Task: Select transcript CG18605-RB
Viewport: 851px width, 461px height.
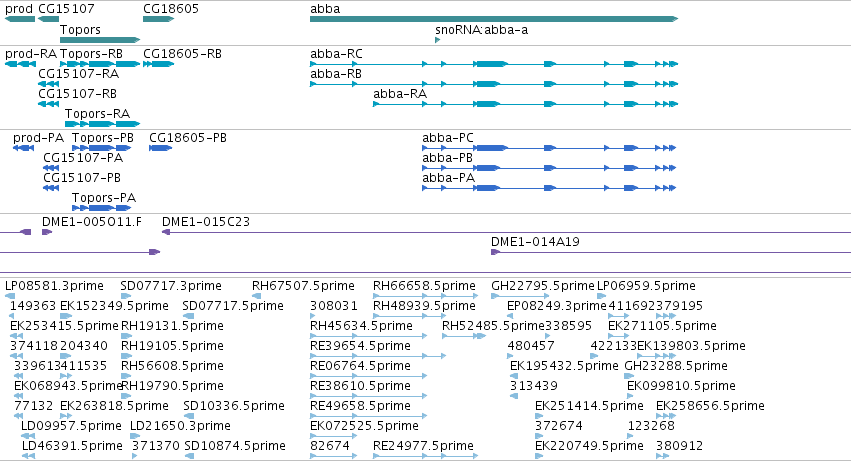Action: 182,54
